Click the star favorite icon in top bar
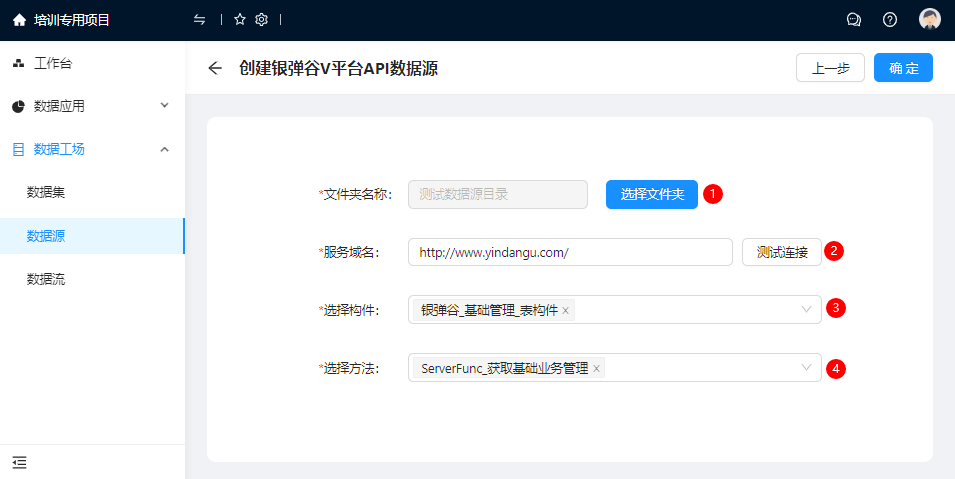Screen dimensions: 955x479 point(240,20)
